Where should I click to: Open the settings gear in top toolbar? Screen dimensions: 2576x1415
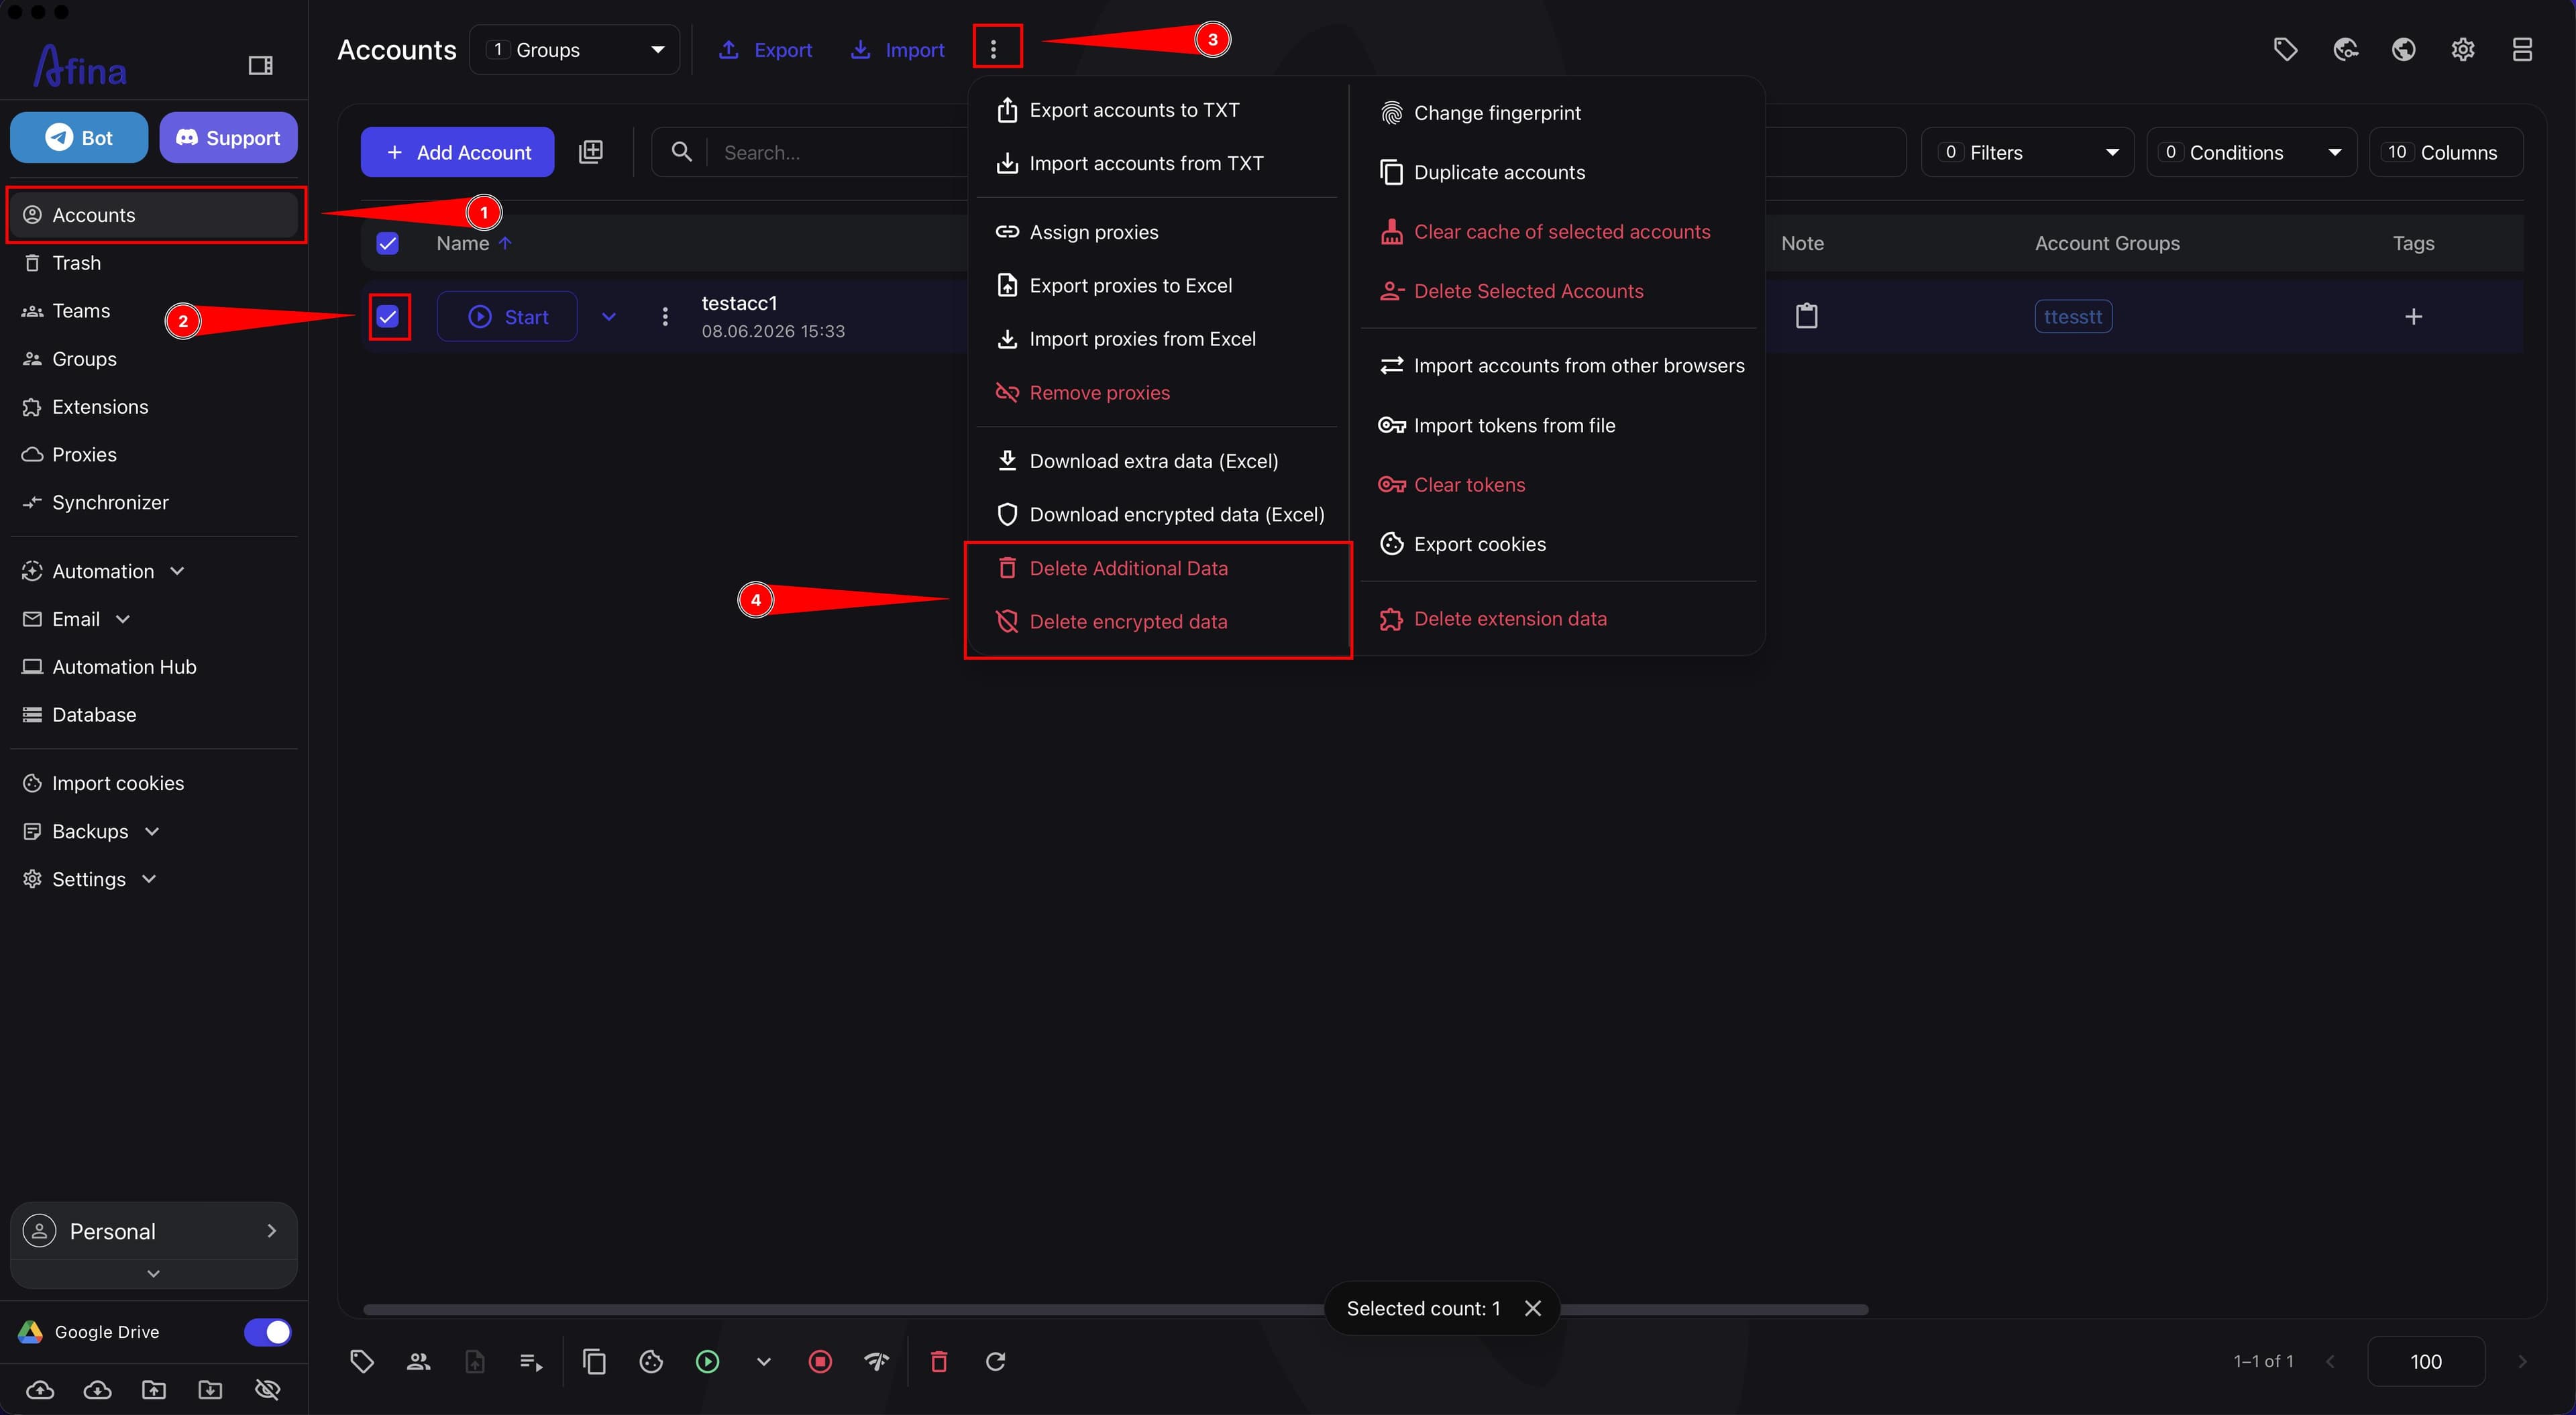tap(2463, 50)
